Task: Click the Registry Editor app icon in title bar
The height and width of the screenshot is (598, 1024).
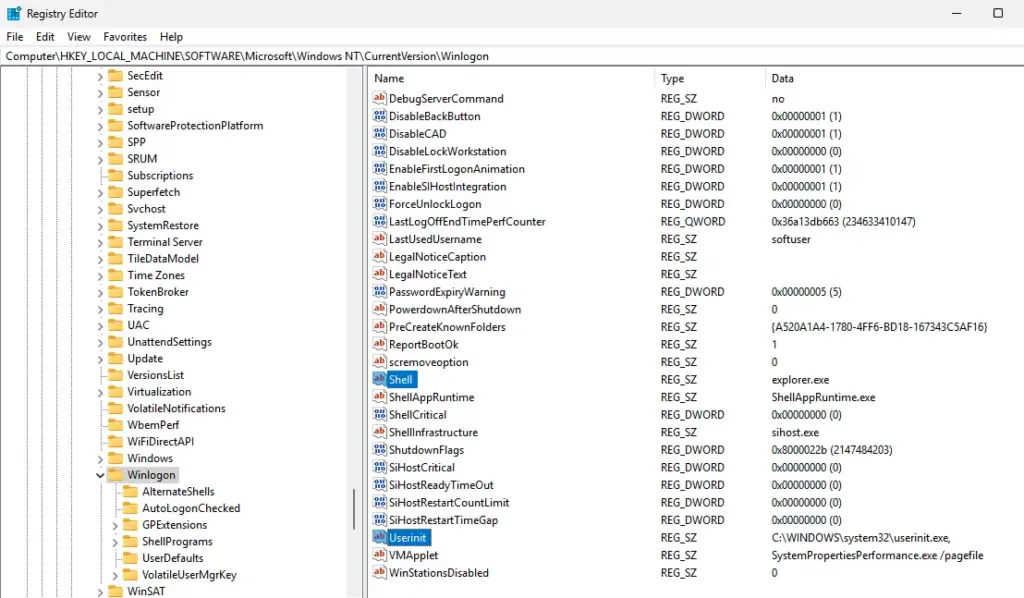Action: click(x=12, y=13)
